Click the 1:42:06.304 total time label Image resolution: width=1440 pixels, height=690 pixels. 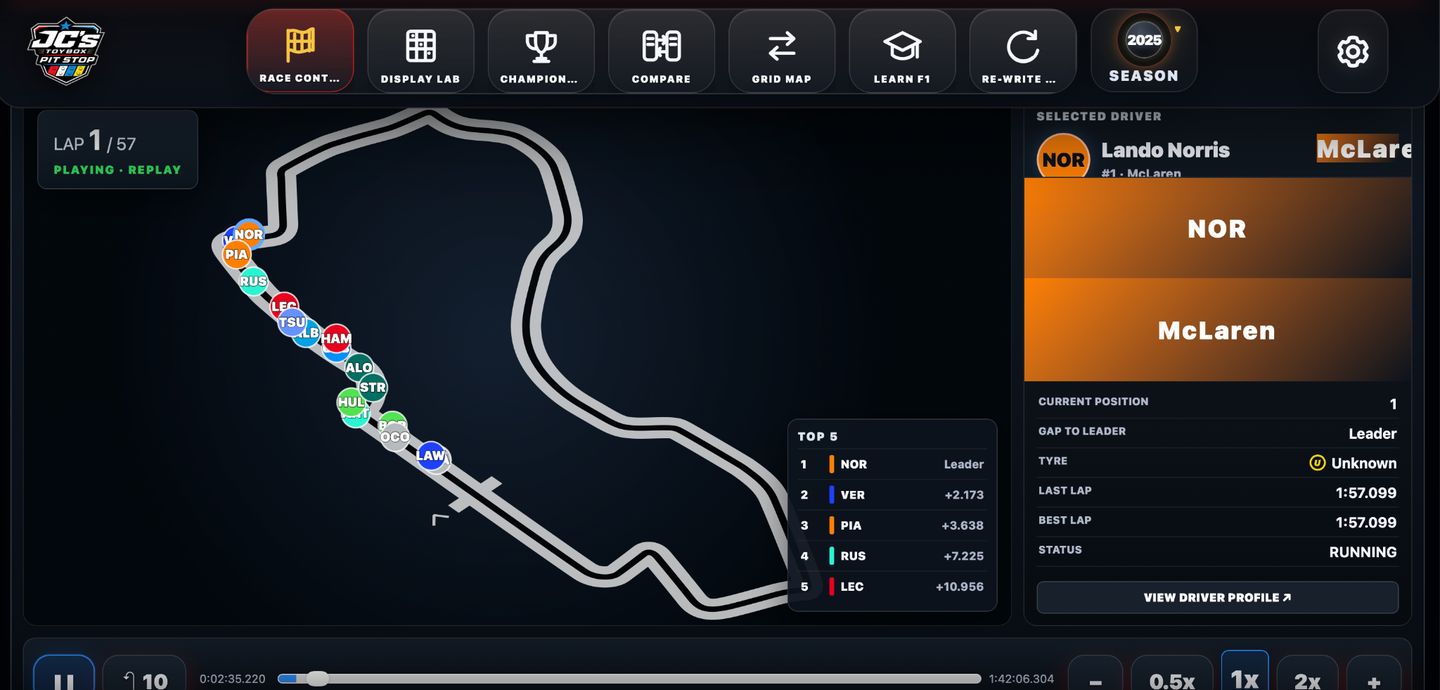(x=1022, y=679)
